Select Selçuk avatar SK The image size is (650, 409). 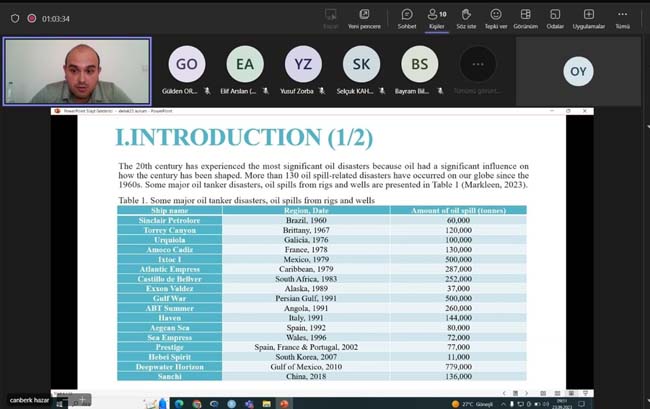[361, 64]
